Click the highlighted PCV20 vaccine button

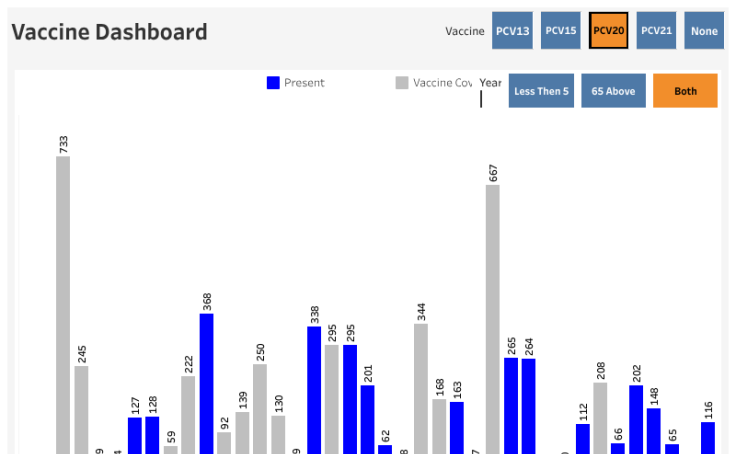click(608, 31)
